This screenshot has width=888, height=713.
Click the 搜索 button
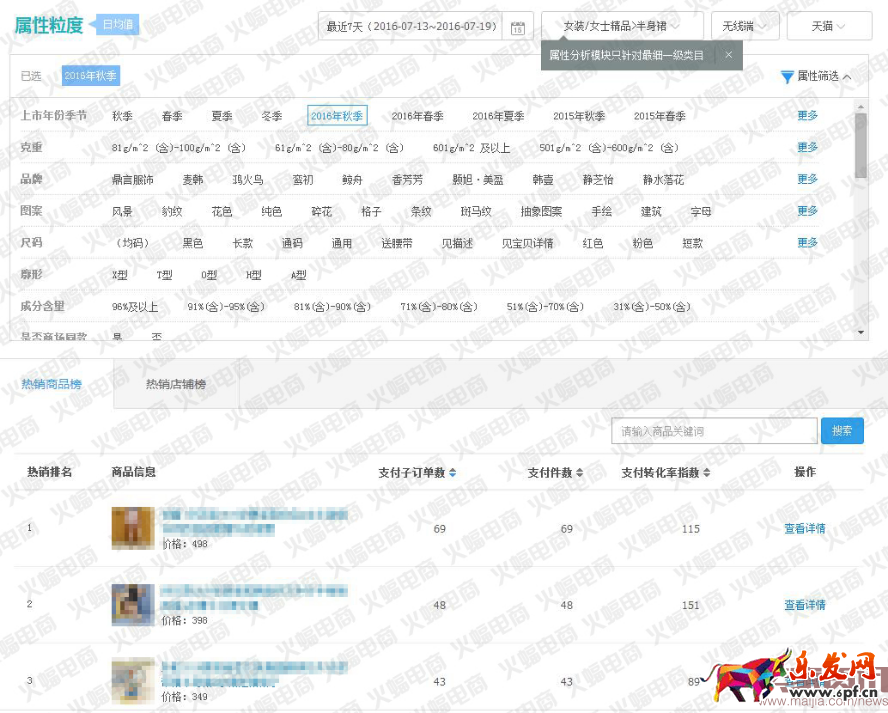tap(842, 431)
